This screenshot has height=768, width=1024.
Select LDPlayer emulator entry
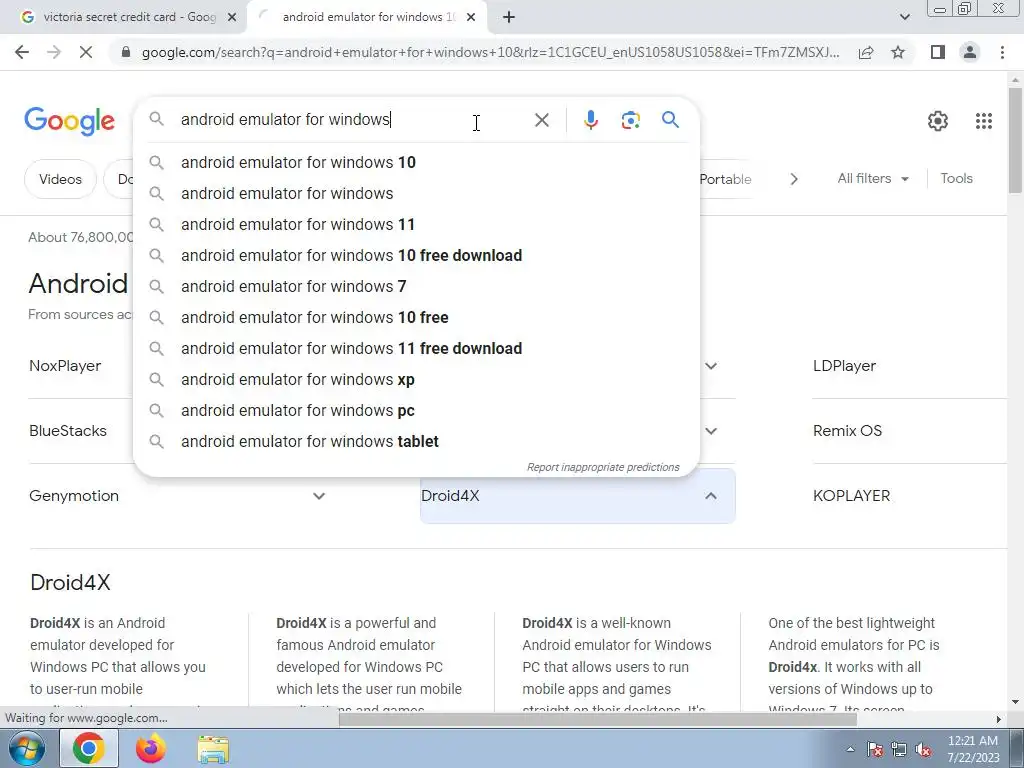click(x=844, y=366)
